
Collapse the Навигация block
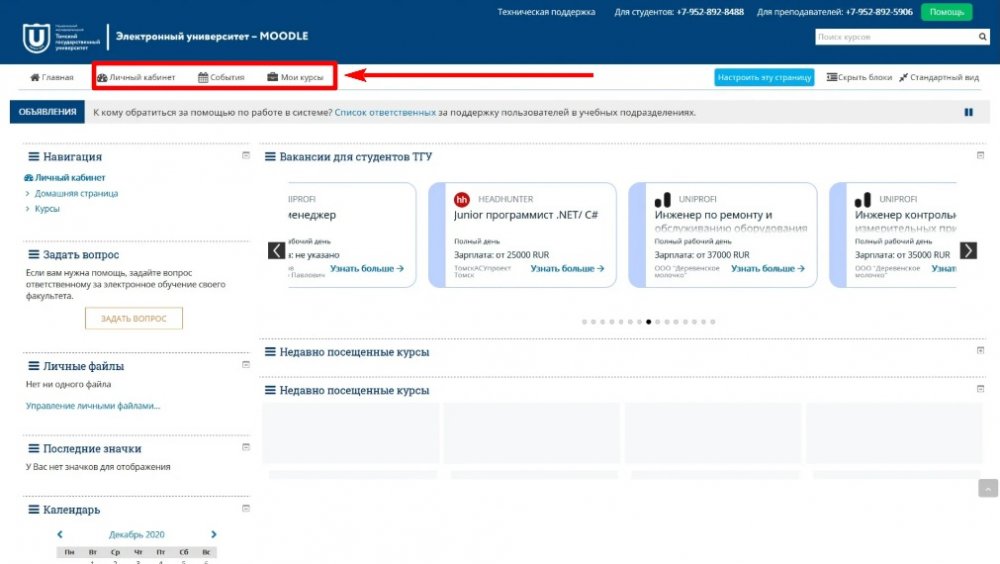[x=246, y=155]
